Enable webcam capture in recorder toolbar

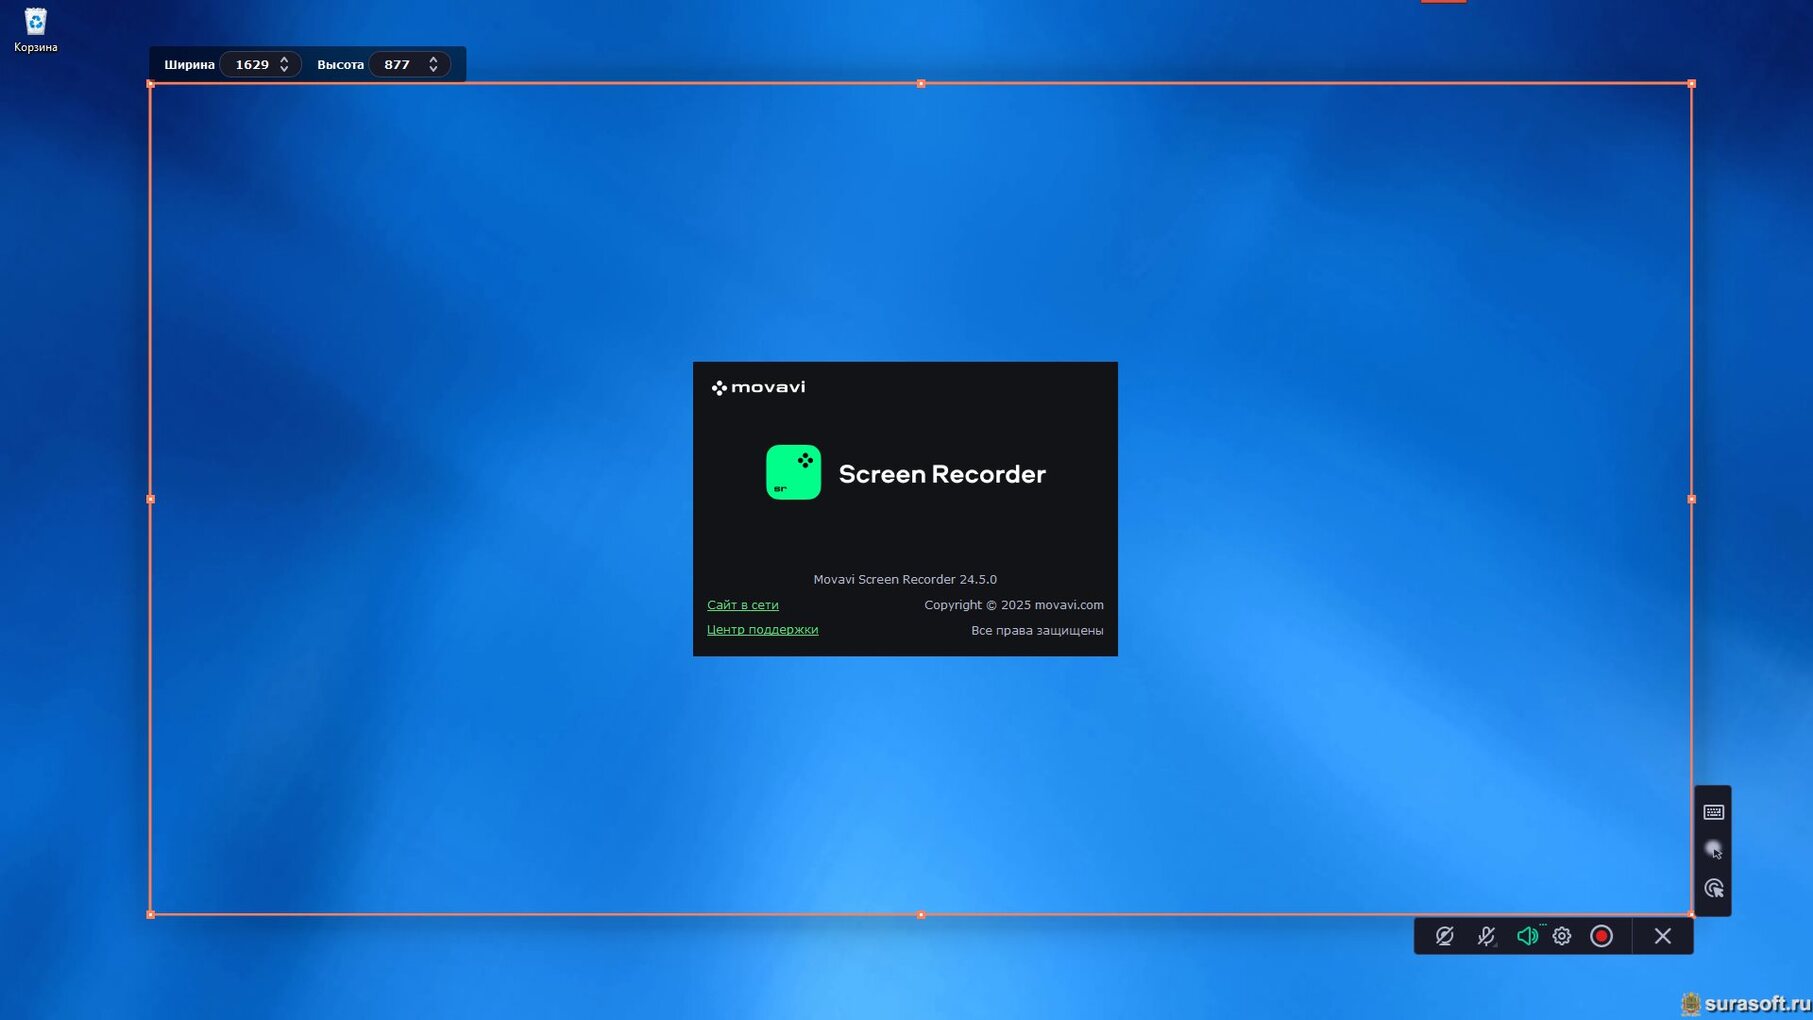[1444, 936]
